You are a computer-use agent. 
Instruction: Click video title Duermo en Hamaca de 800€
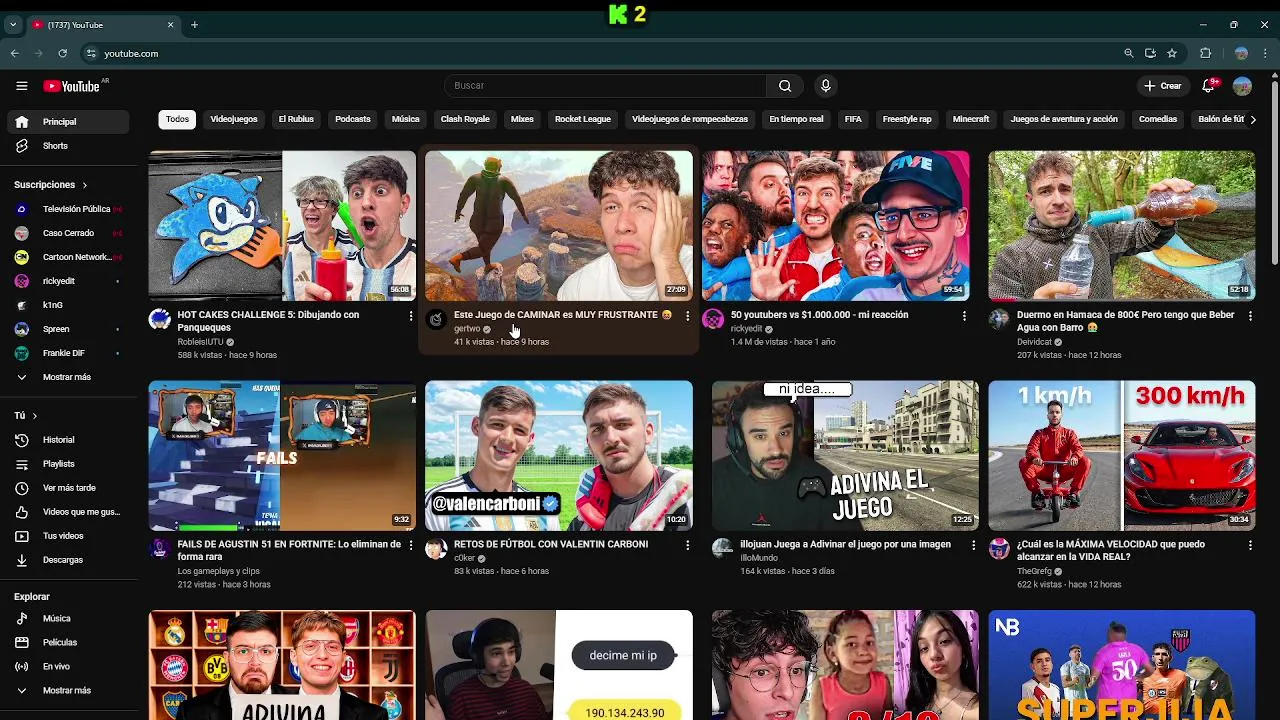1125,321
